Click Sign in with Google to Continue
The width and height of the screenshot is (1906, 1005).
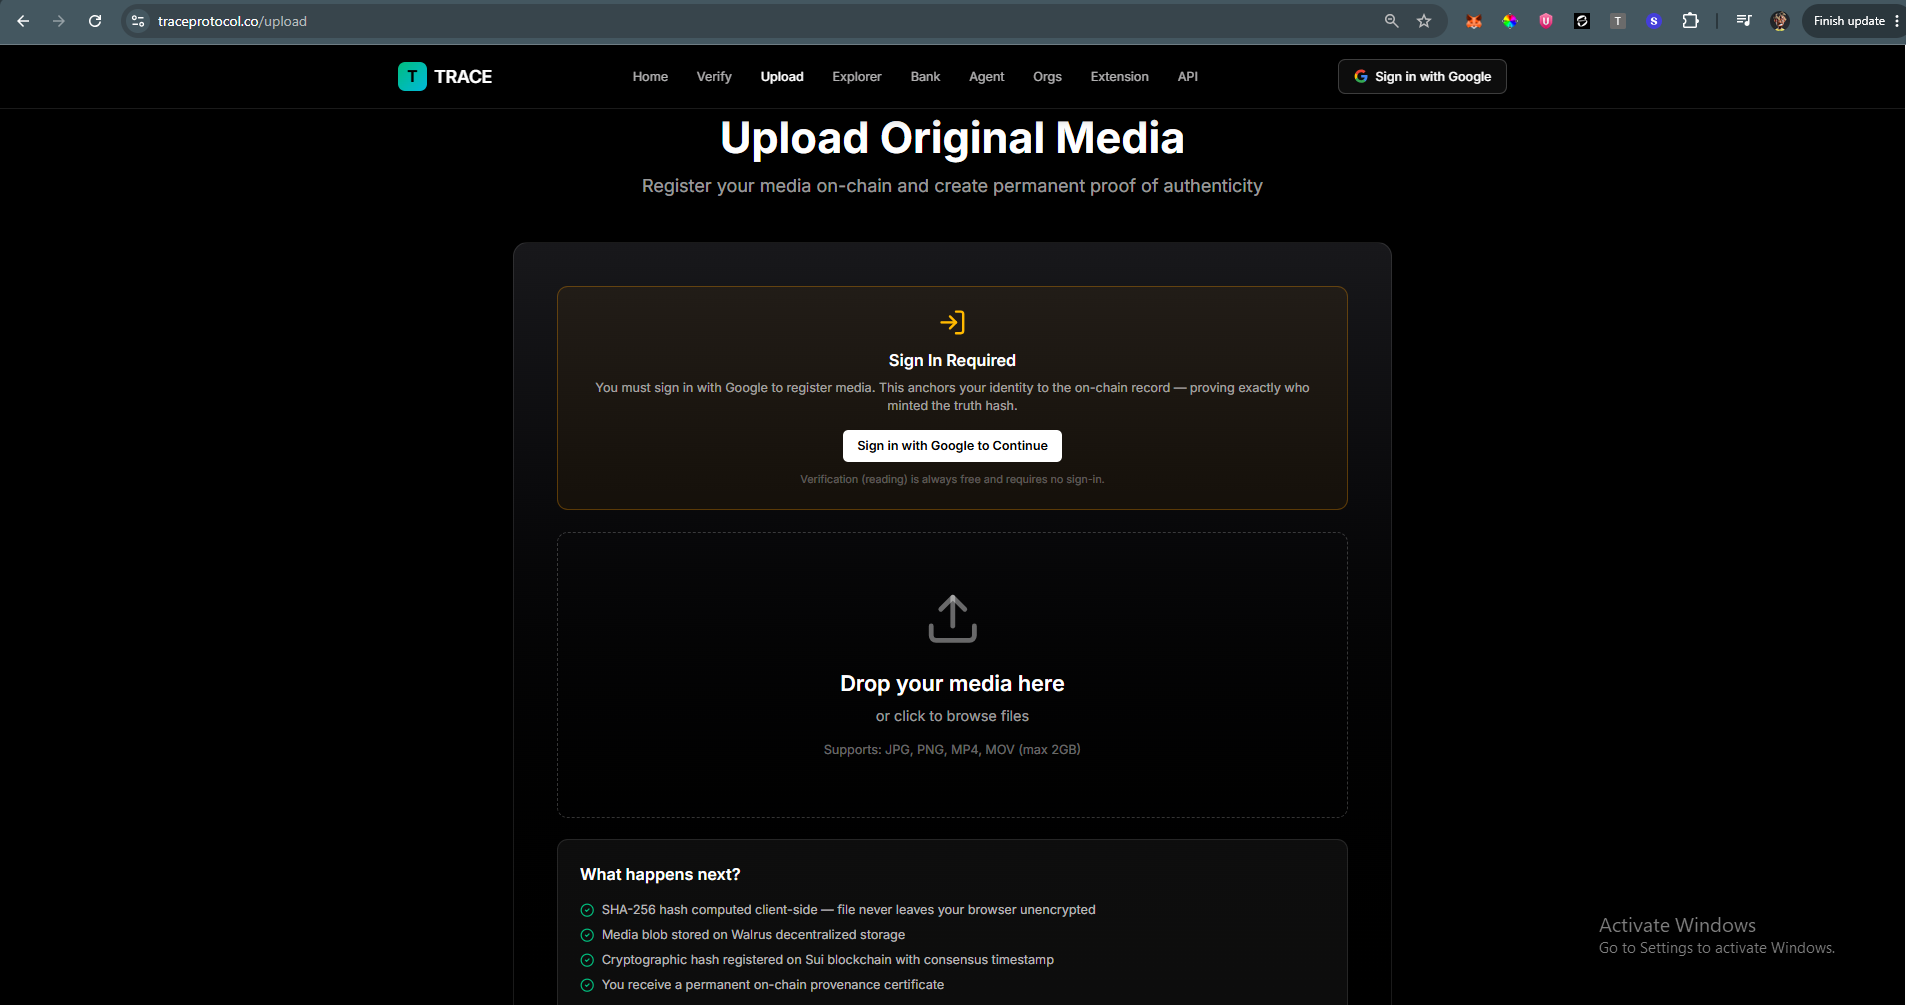952,446
